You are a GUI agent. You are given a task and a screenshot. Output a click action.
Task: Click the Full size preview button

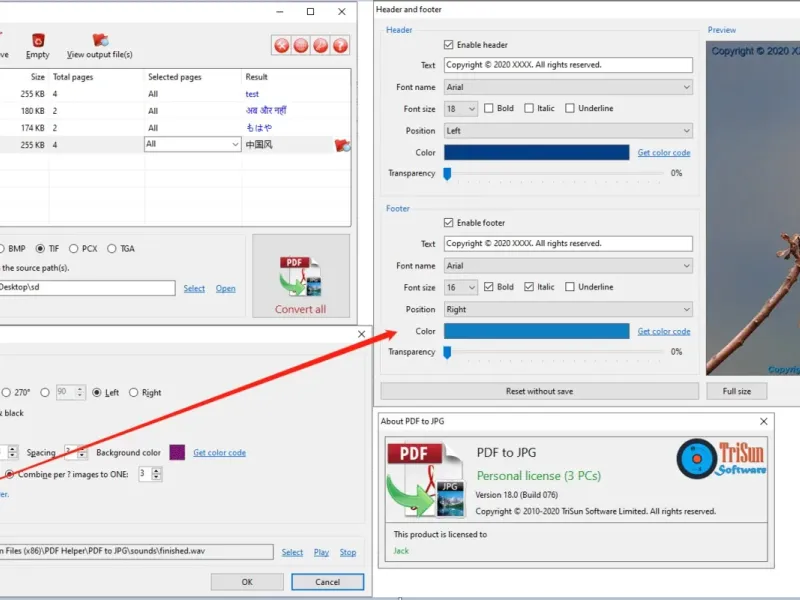[x=737, y=391]
